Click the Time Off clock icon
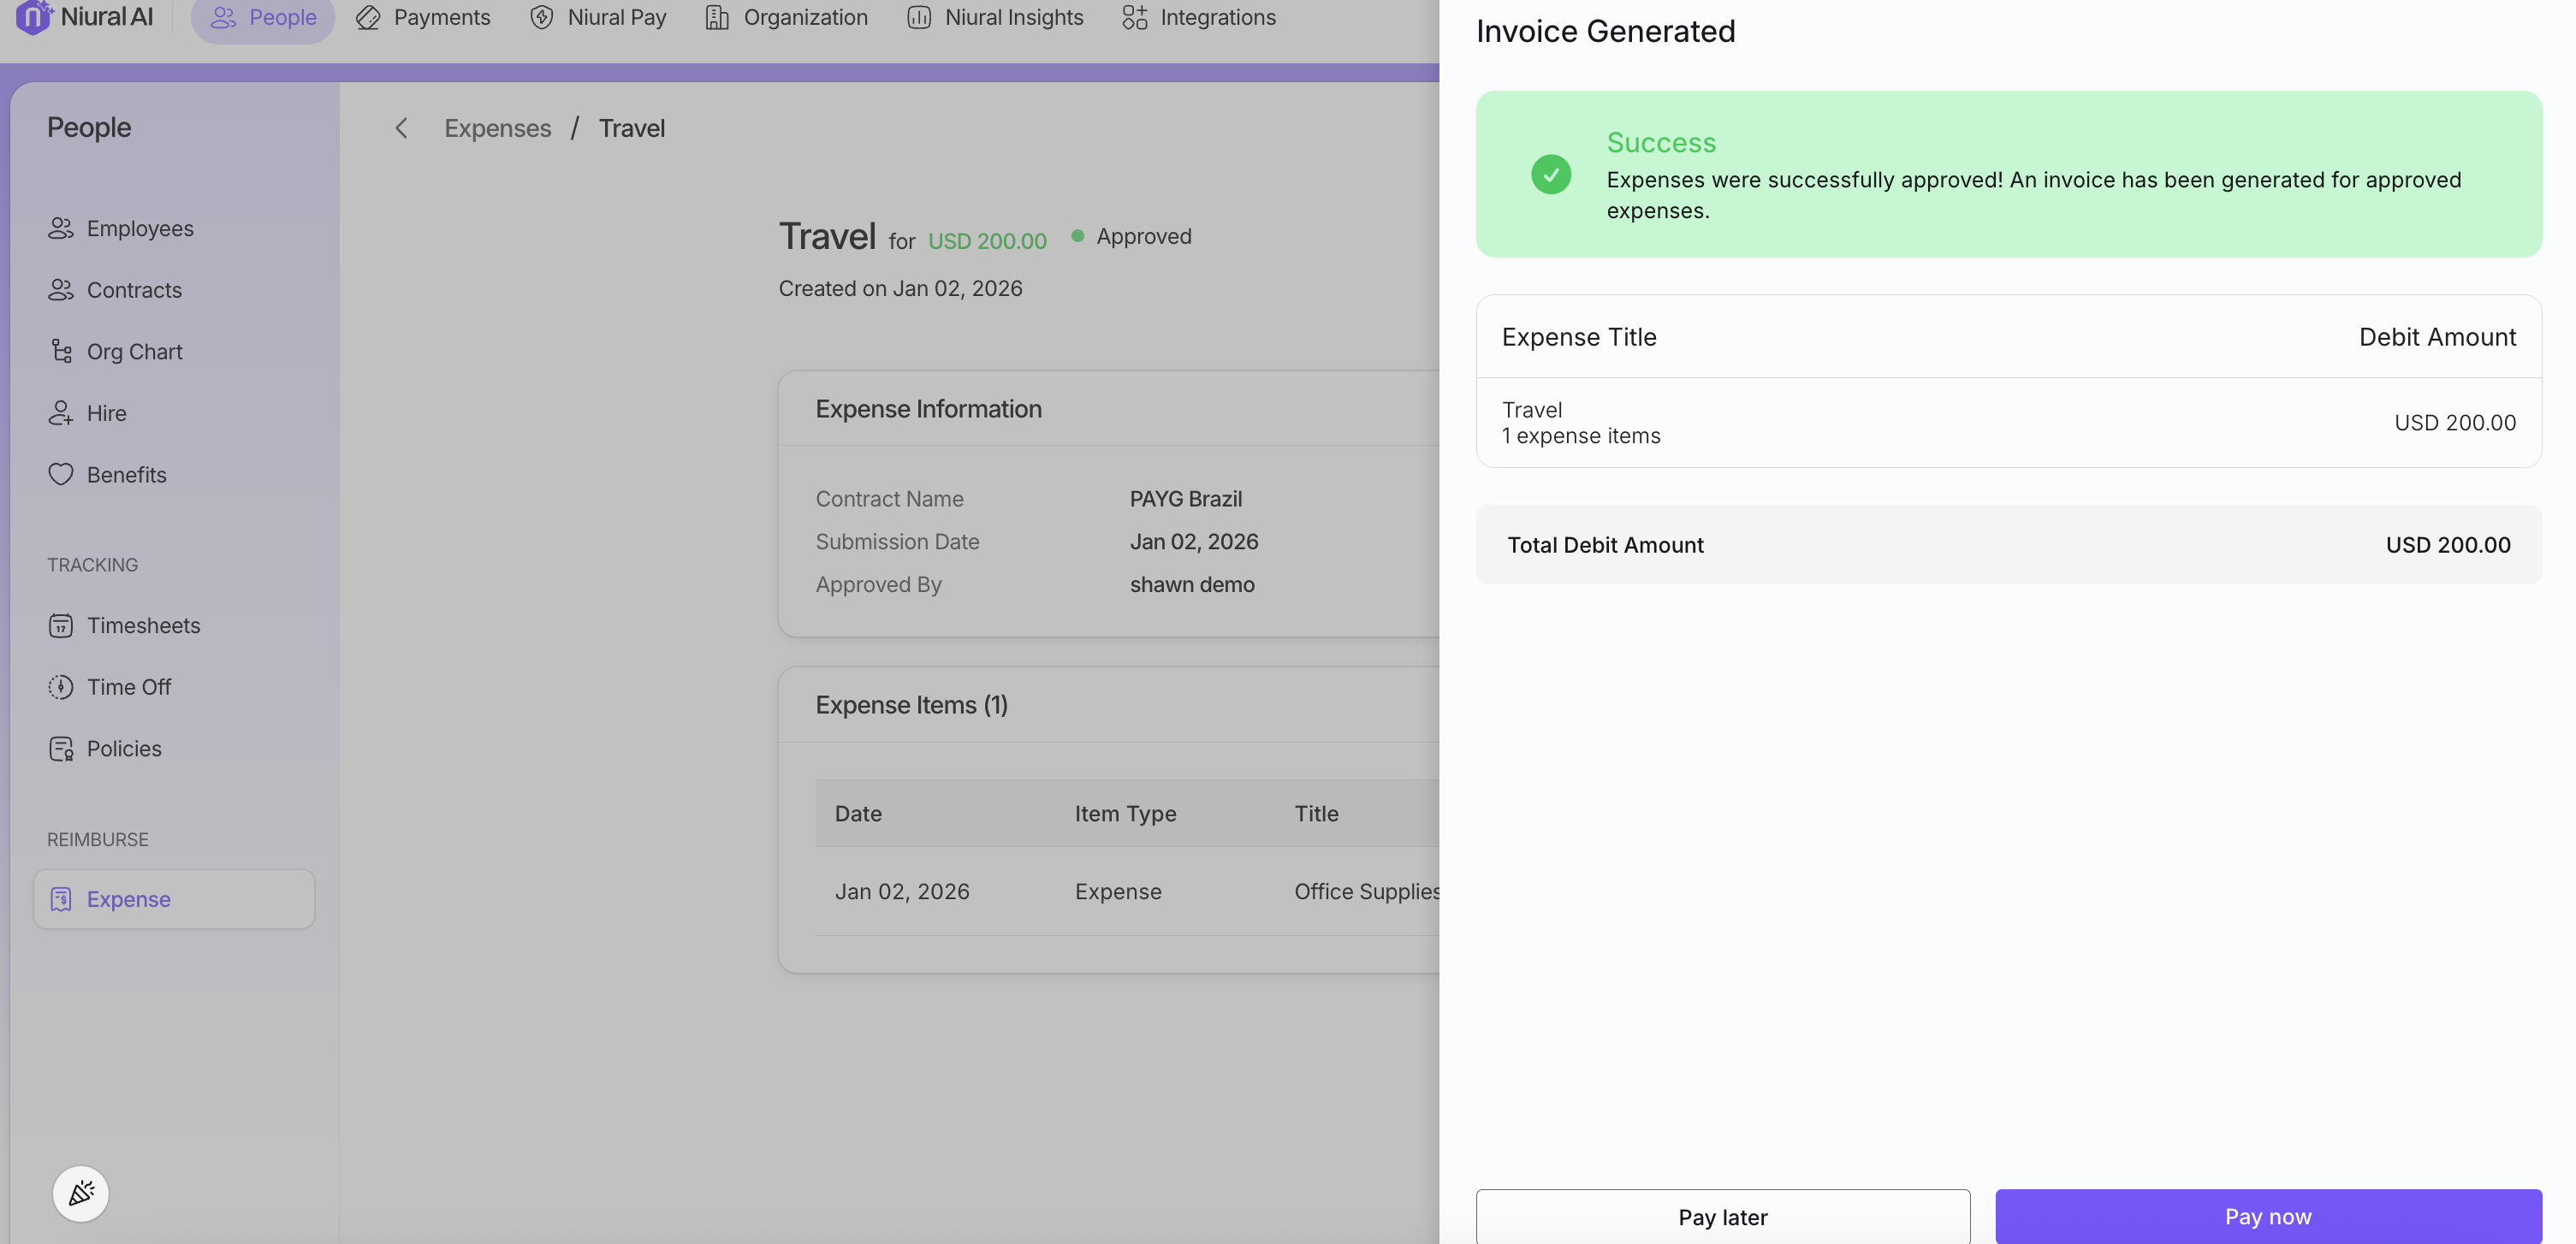The image size is (2576, 1244). [x=61, y=687]
